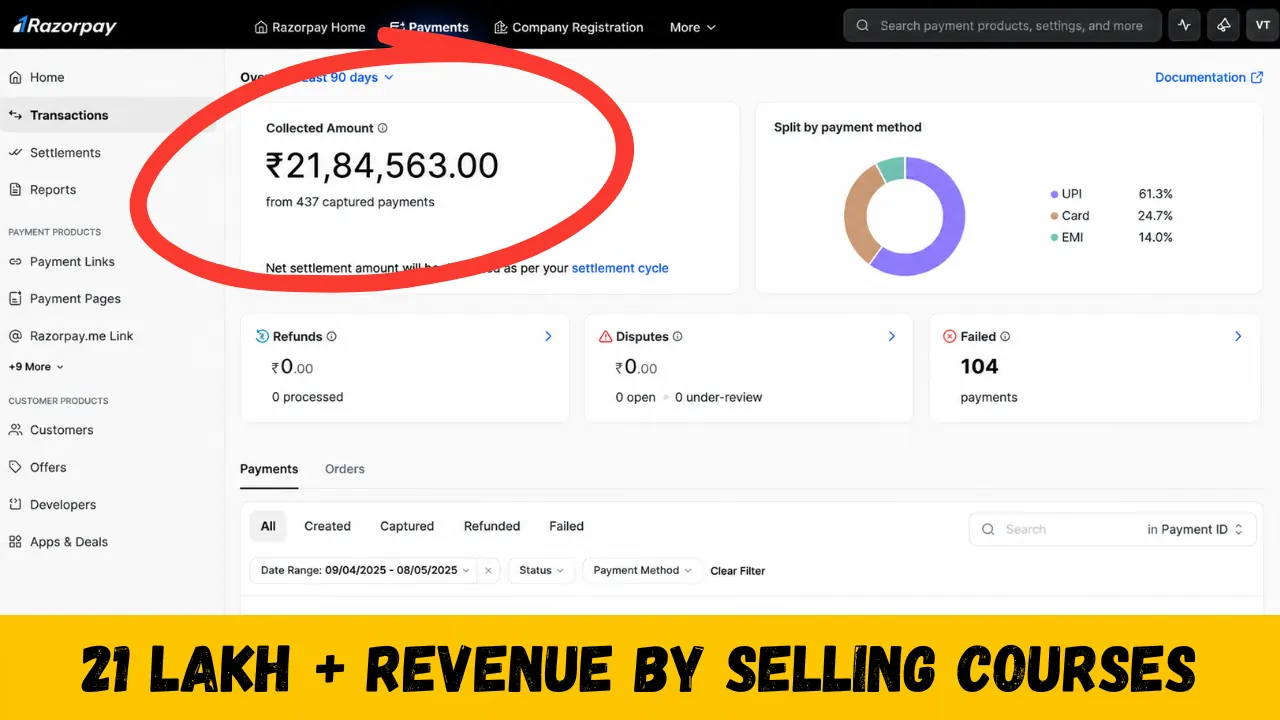Viewport: 1280px width, 720px height.
Task: Switch to the Orders tab
Action: (345, 469)
